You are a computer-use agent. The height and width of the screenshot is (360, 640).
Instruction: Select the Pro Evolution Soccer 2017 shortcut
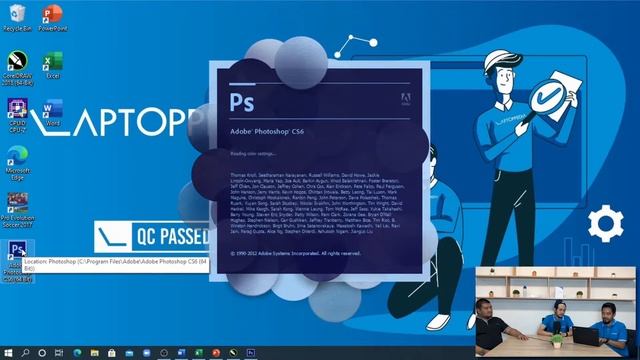pyautogui.click(x=17, y=210)
